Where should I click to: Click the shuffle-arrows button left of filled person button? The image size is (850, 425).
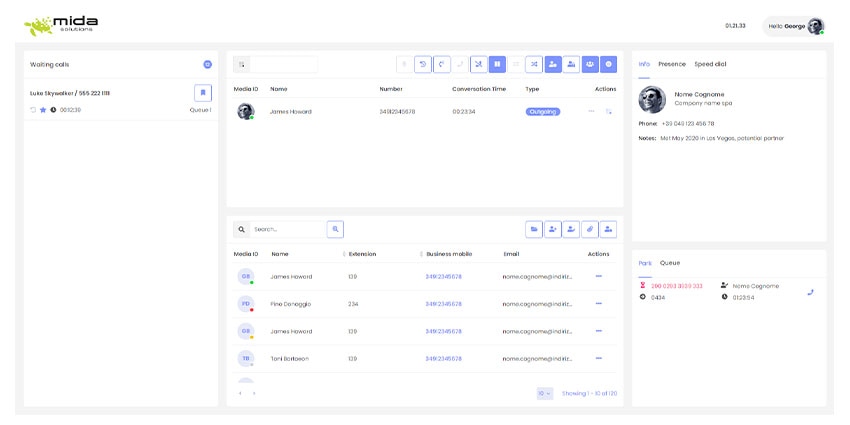coord(534,65)
